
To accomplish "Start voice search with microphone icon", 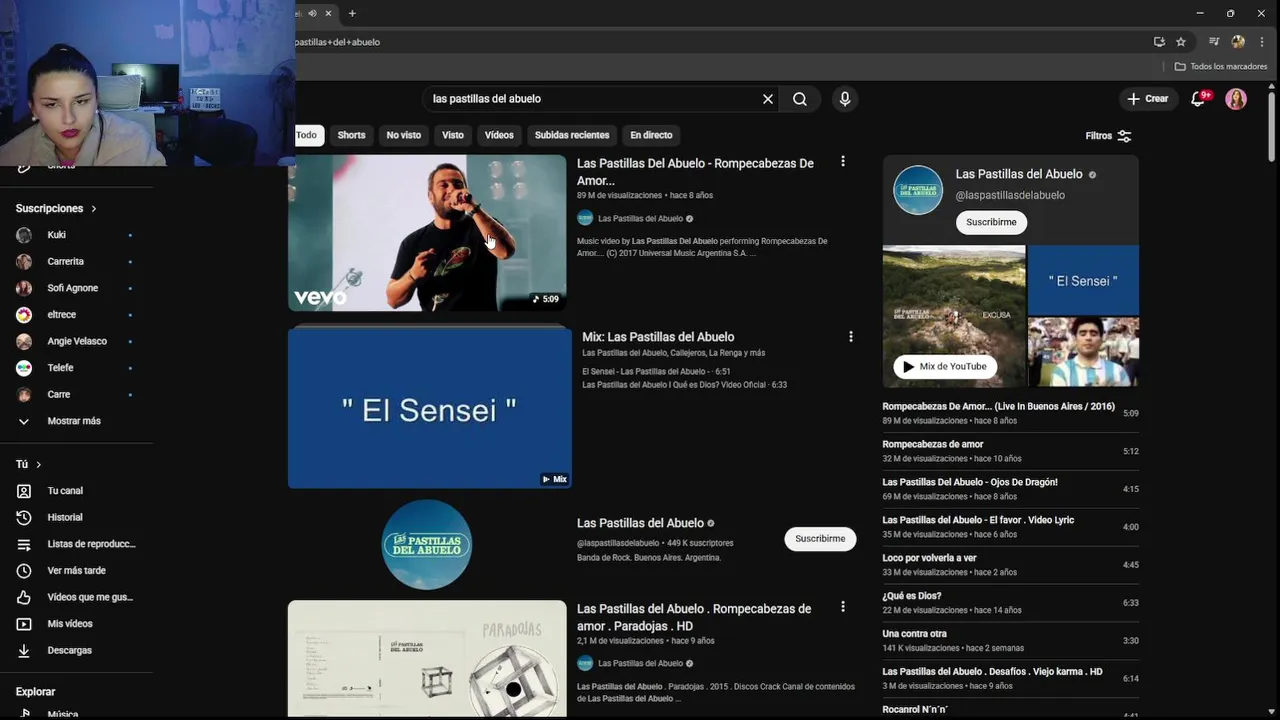I will pyautogui.click(x=845, y=99).
